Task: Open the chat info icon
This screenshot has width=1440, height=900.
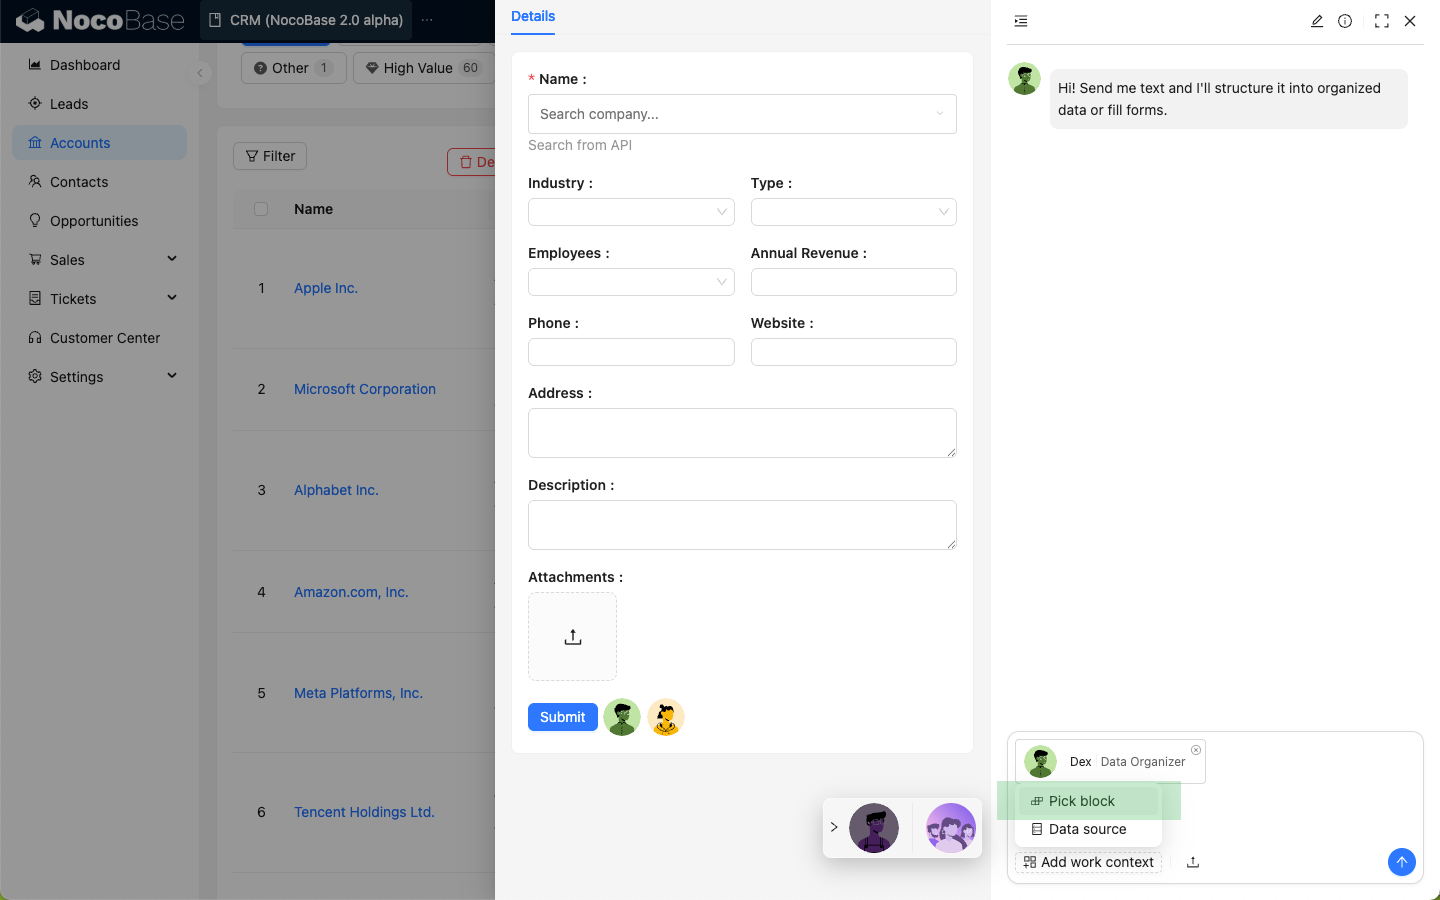Action: (x=1345, y=21)
